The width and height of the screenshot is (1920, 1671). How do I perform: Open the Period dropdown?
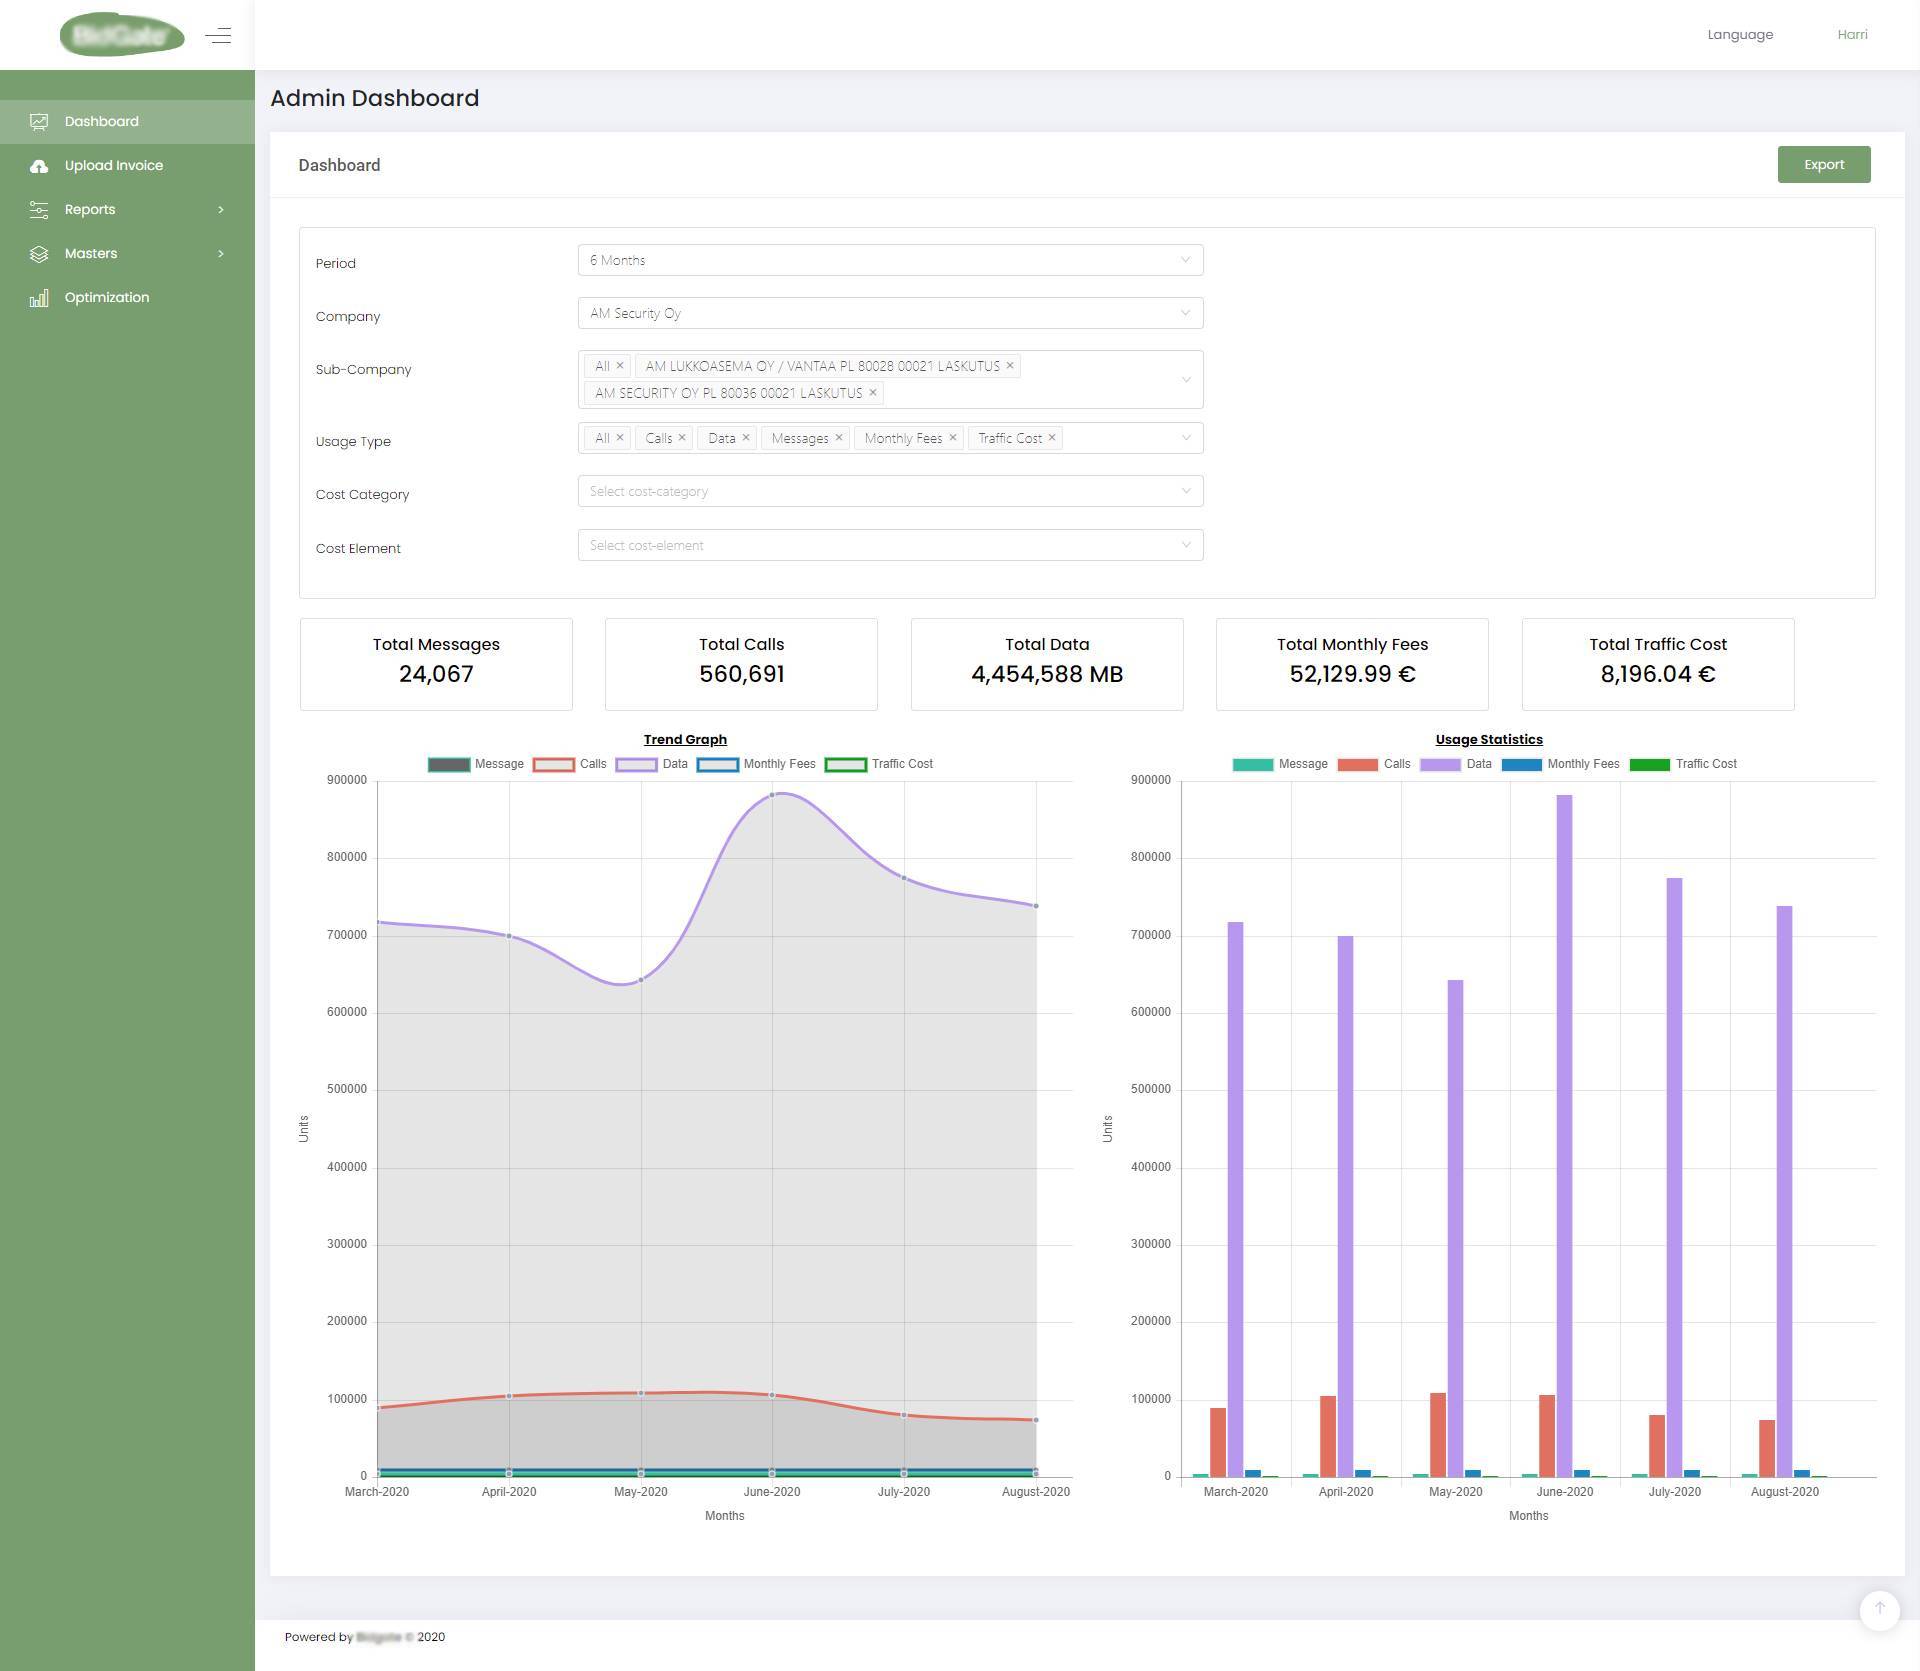click(889, 260)
